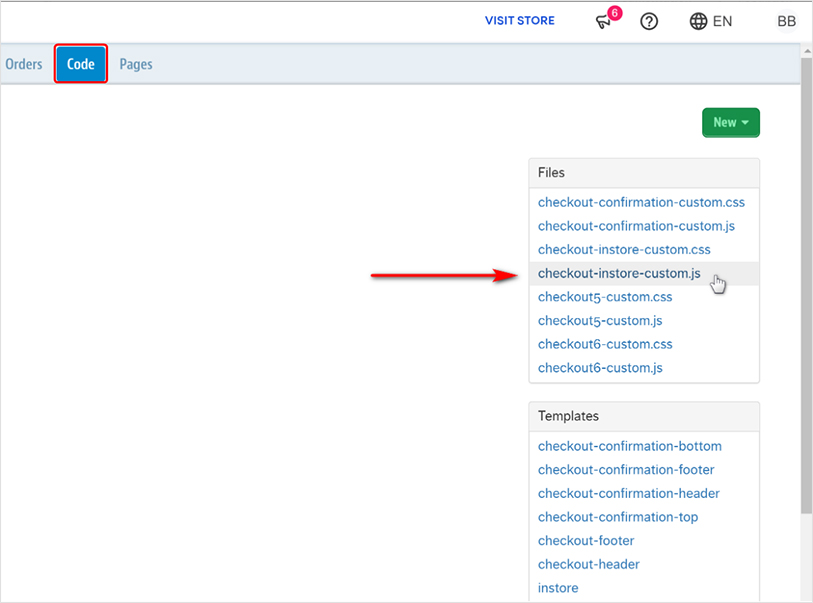This screenshot has width=813, height=603.
Task: Open checkout5-custom.js file
Action: (600, 321)
